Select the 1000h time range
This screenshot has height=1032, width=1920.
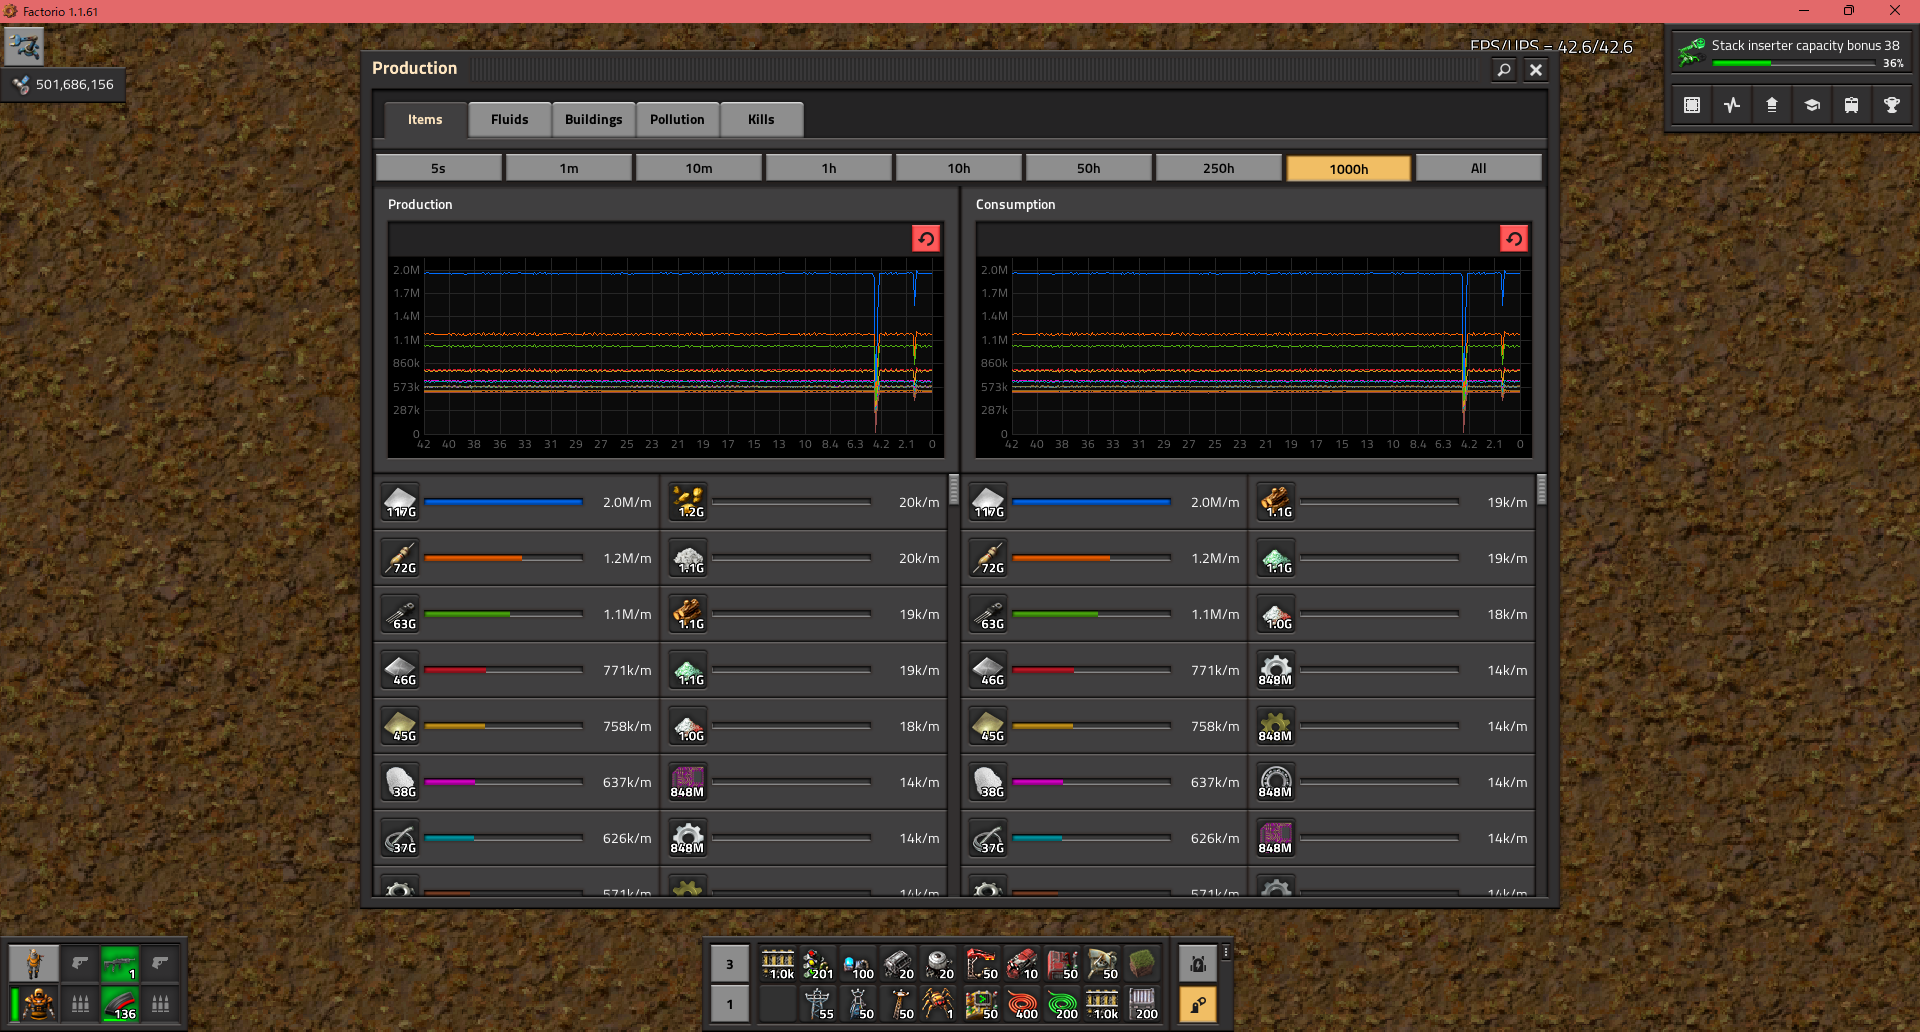[1349, 168]
